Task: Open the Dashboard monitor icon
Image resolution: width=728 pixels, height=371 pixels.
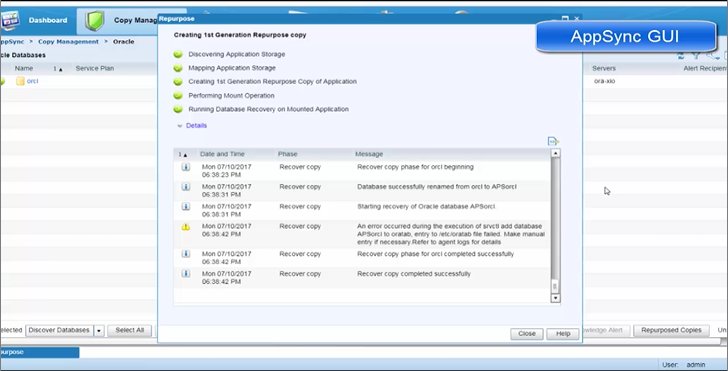Action: pyautogui.click(x=10, y=20)
